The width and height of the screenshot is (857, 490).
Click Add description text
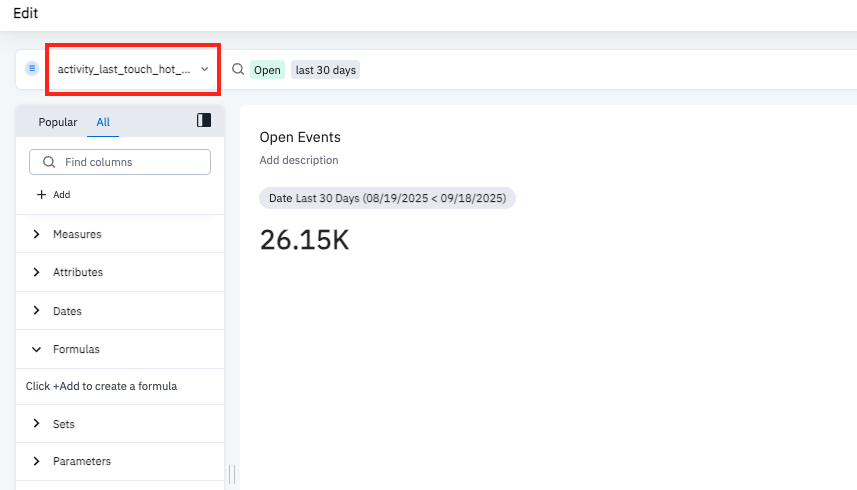tap(299, 160)
